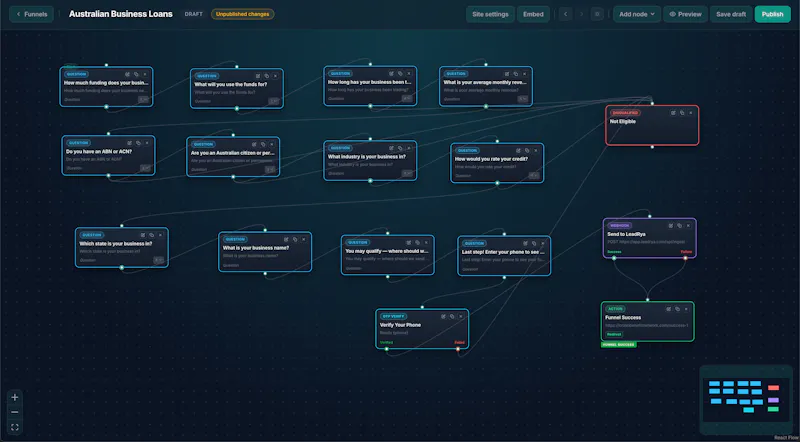This screenshot has width=800, height=442.
Task: Edit the 'How much funding does your busin...' node
Action: tap(128, 74)
